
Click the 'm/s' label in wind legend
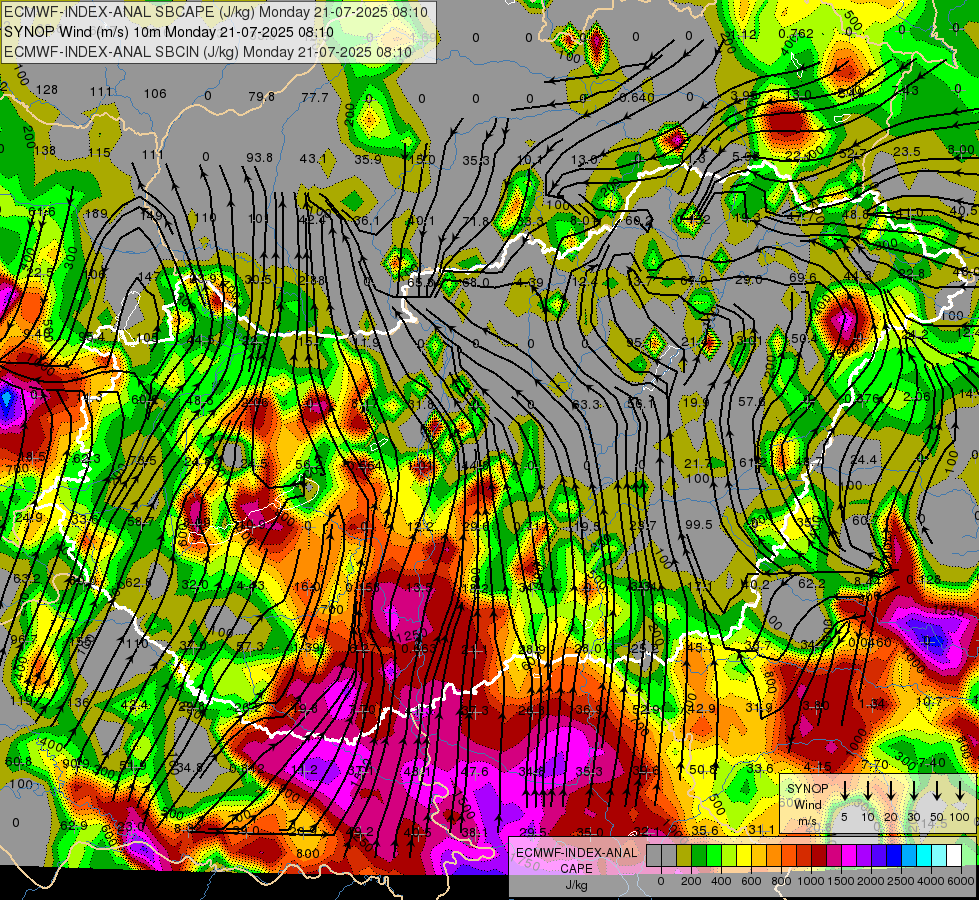[x=807, y=821]
